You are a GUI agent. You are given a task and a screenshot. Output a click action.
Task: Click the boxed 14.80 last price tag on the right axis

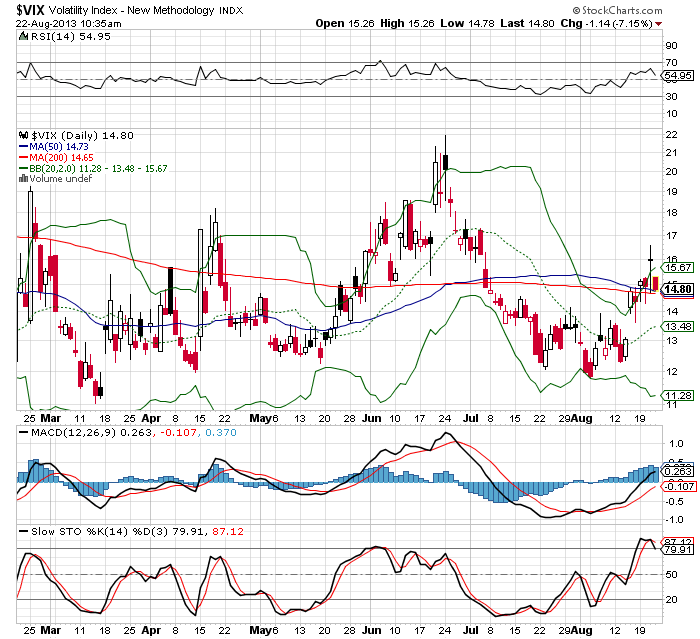pos(679,289)
